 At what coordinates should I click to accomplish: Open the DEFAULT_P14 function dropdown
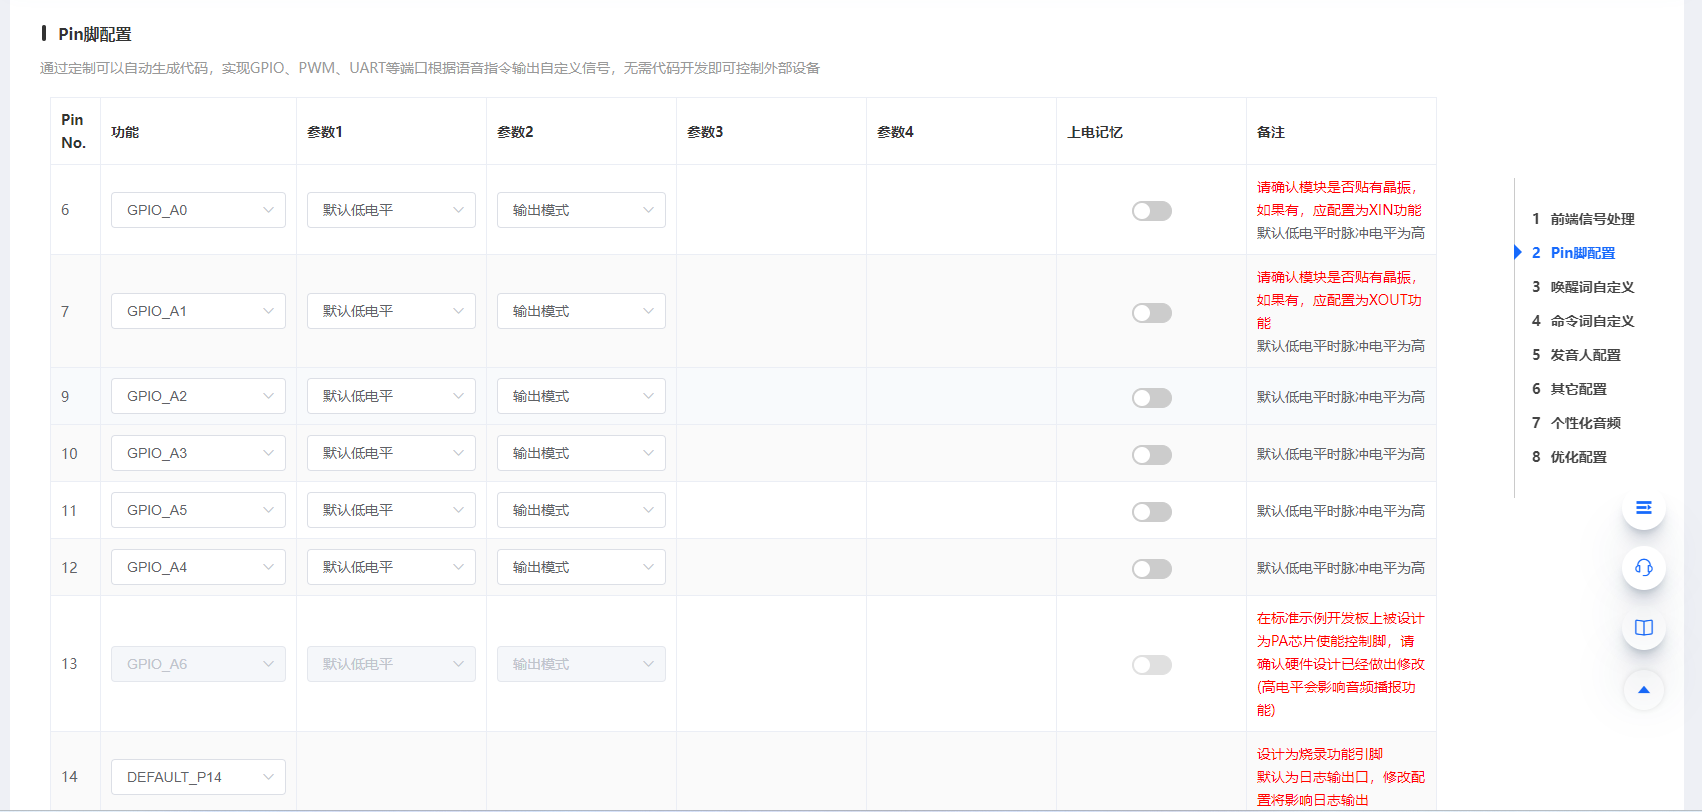[x=198, y=777]
